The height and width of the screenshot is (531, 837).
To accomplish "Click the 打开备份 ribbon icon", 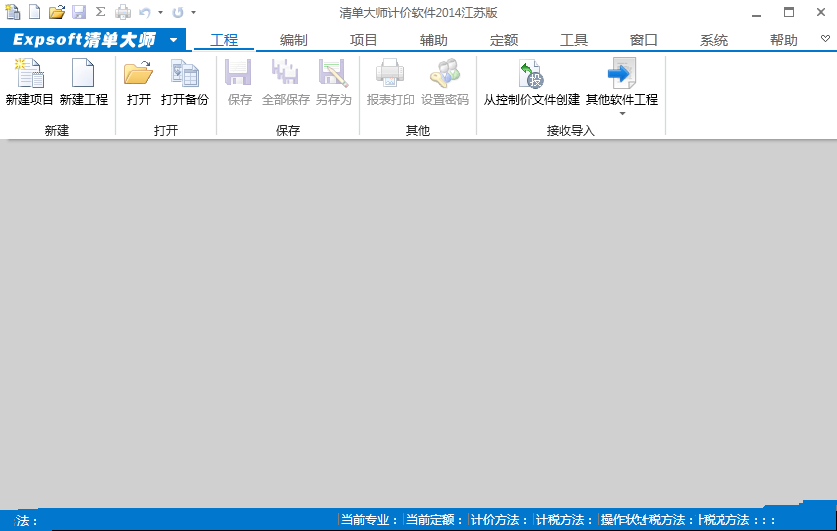I will click(x=185, y=73).
